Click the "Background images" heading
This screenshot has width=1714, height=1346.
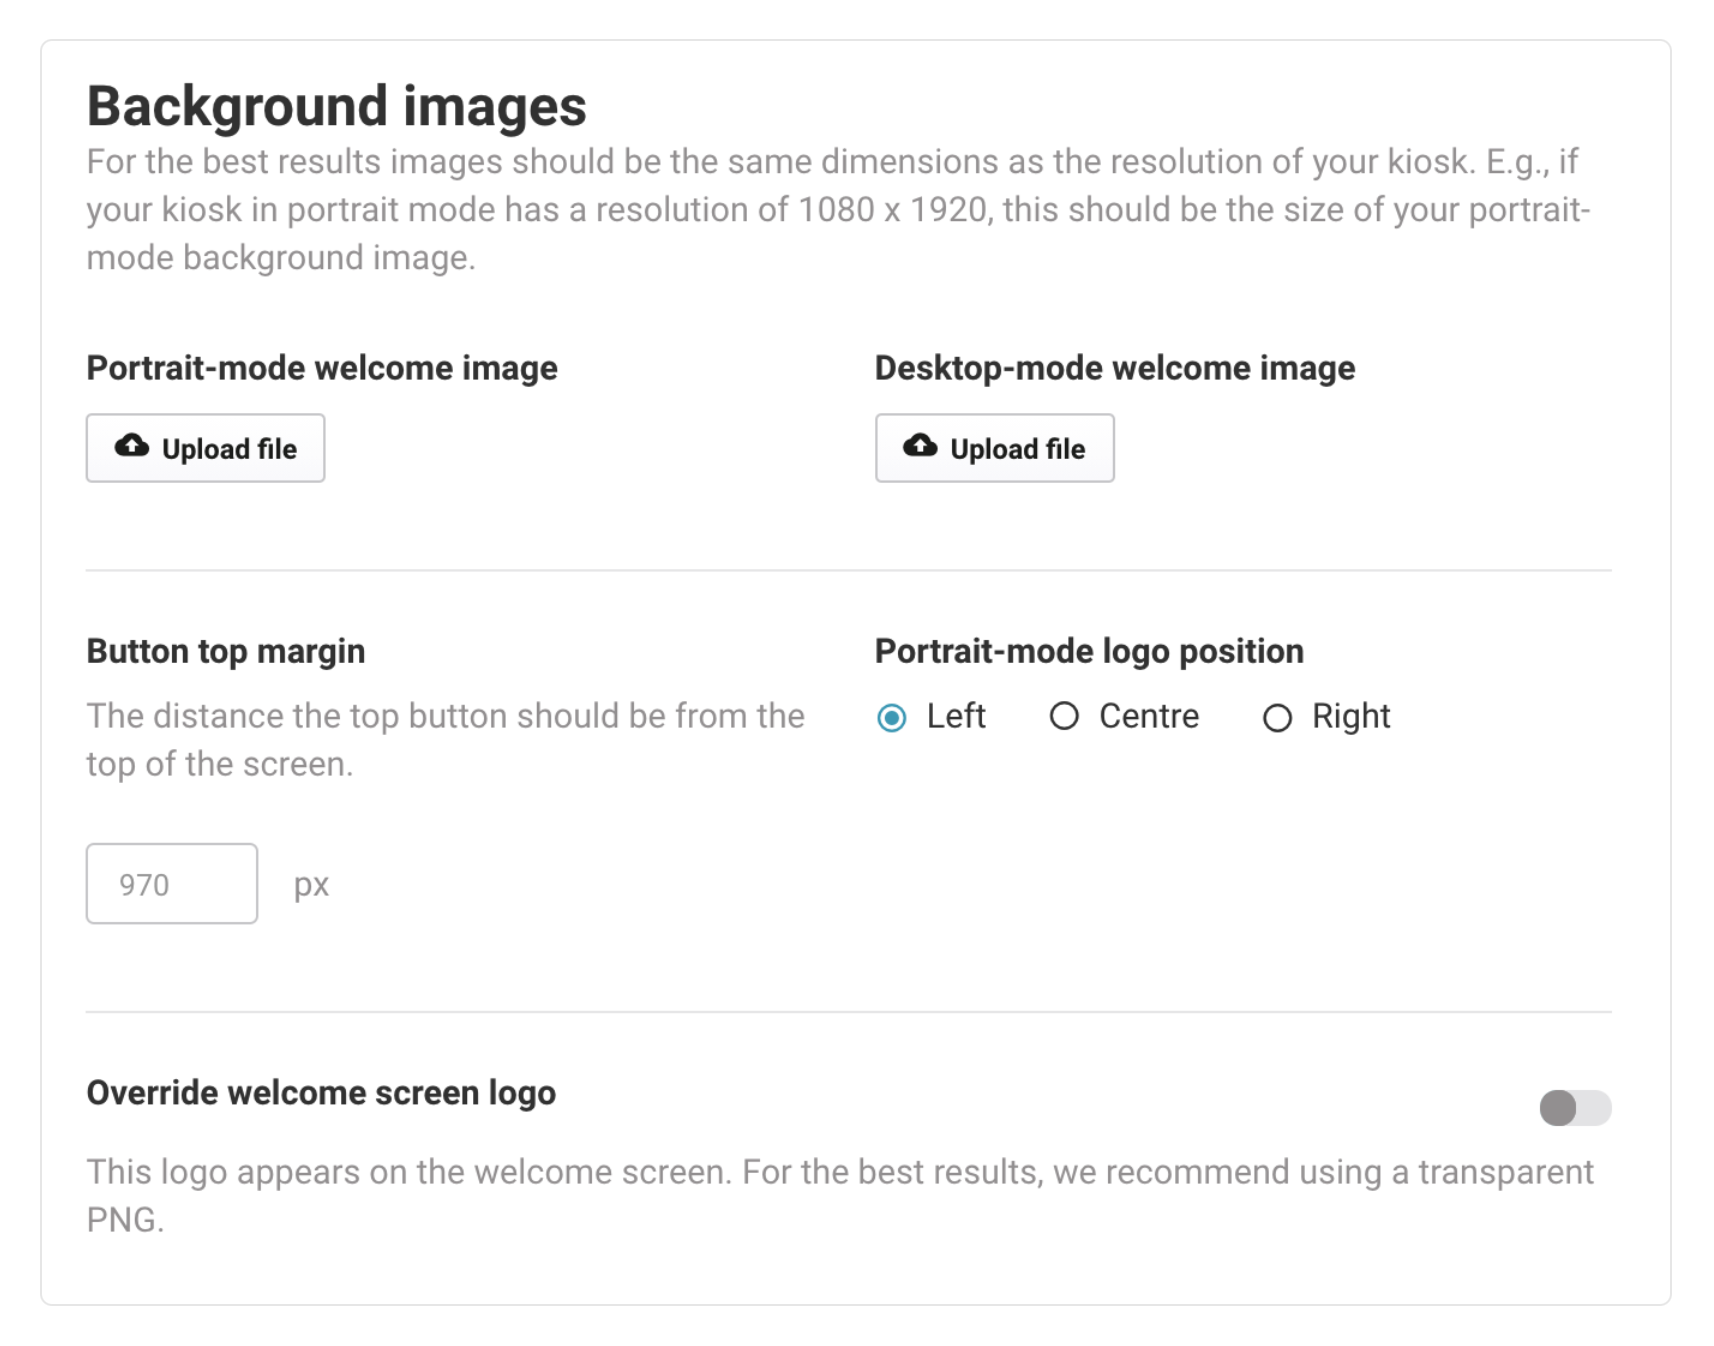[336, 106]
